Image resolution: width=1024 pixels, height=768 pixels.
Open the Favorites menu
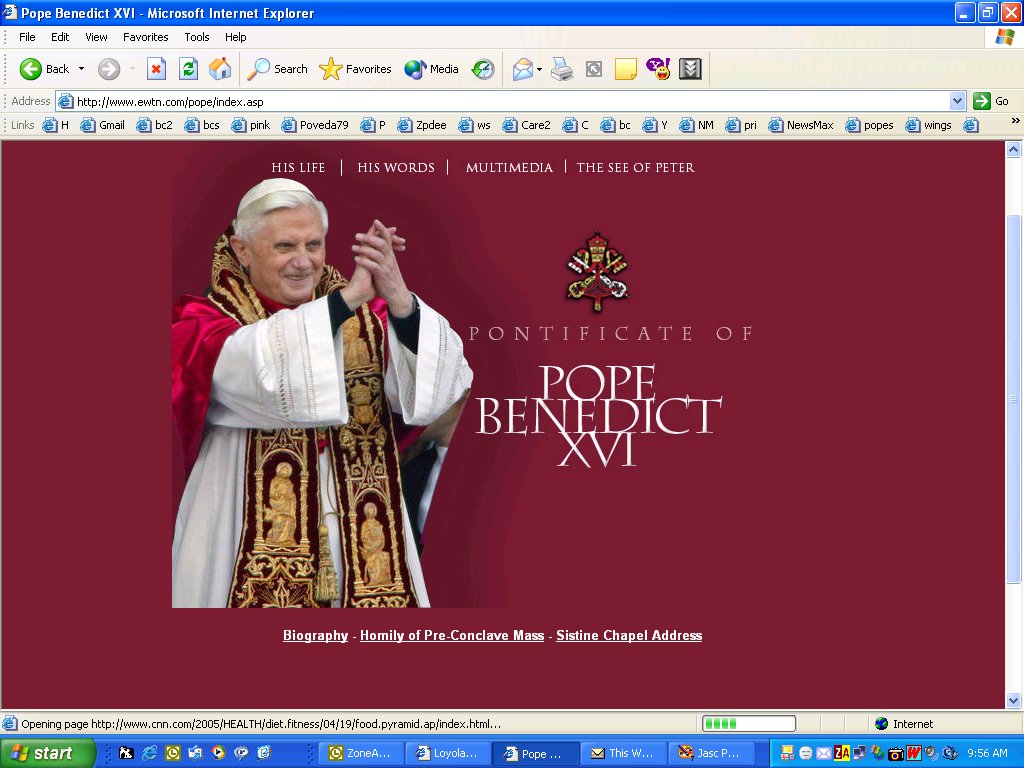[145, 37]
